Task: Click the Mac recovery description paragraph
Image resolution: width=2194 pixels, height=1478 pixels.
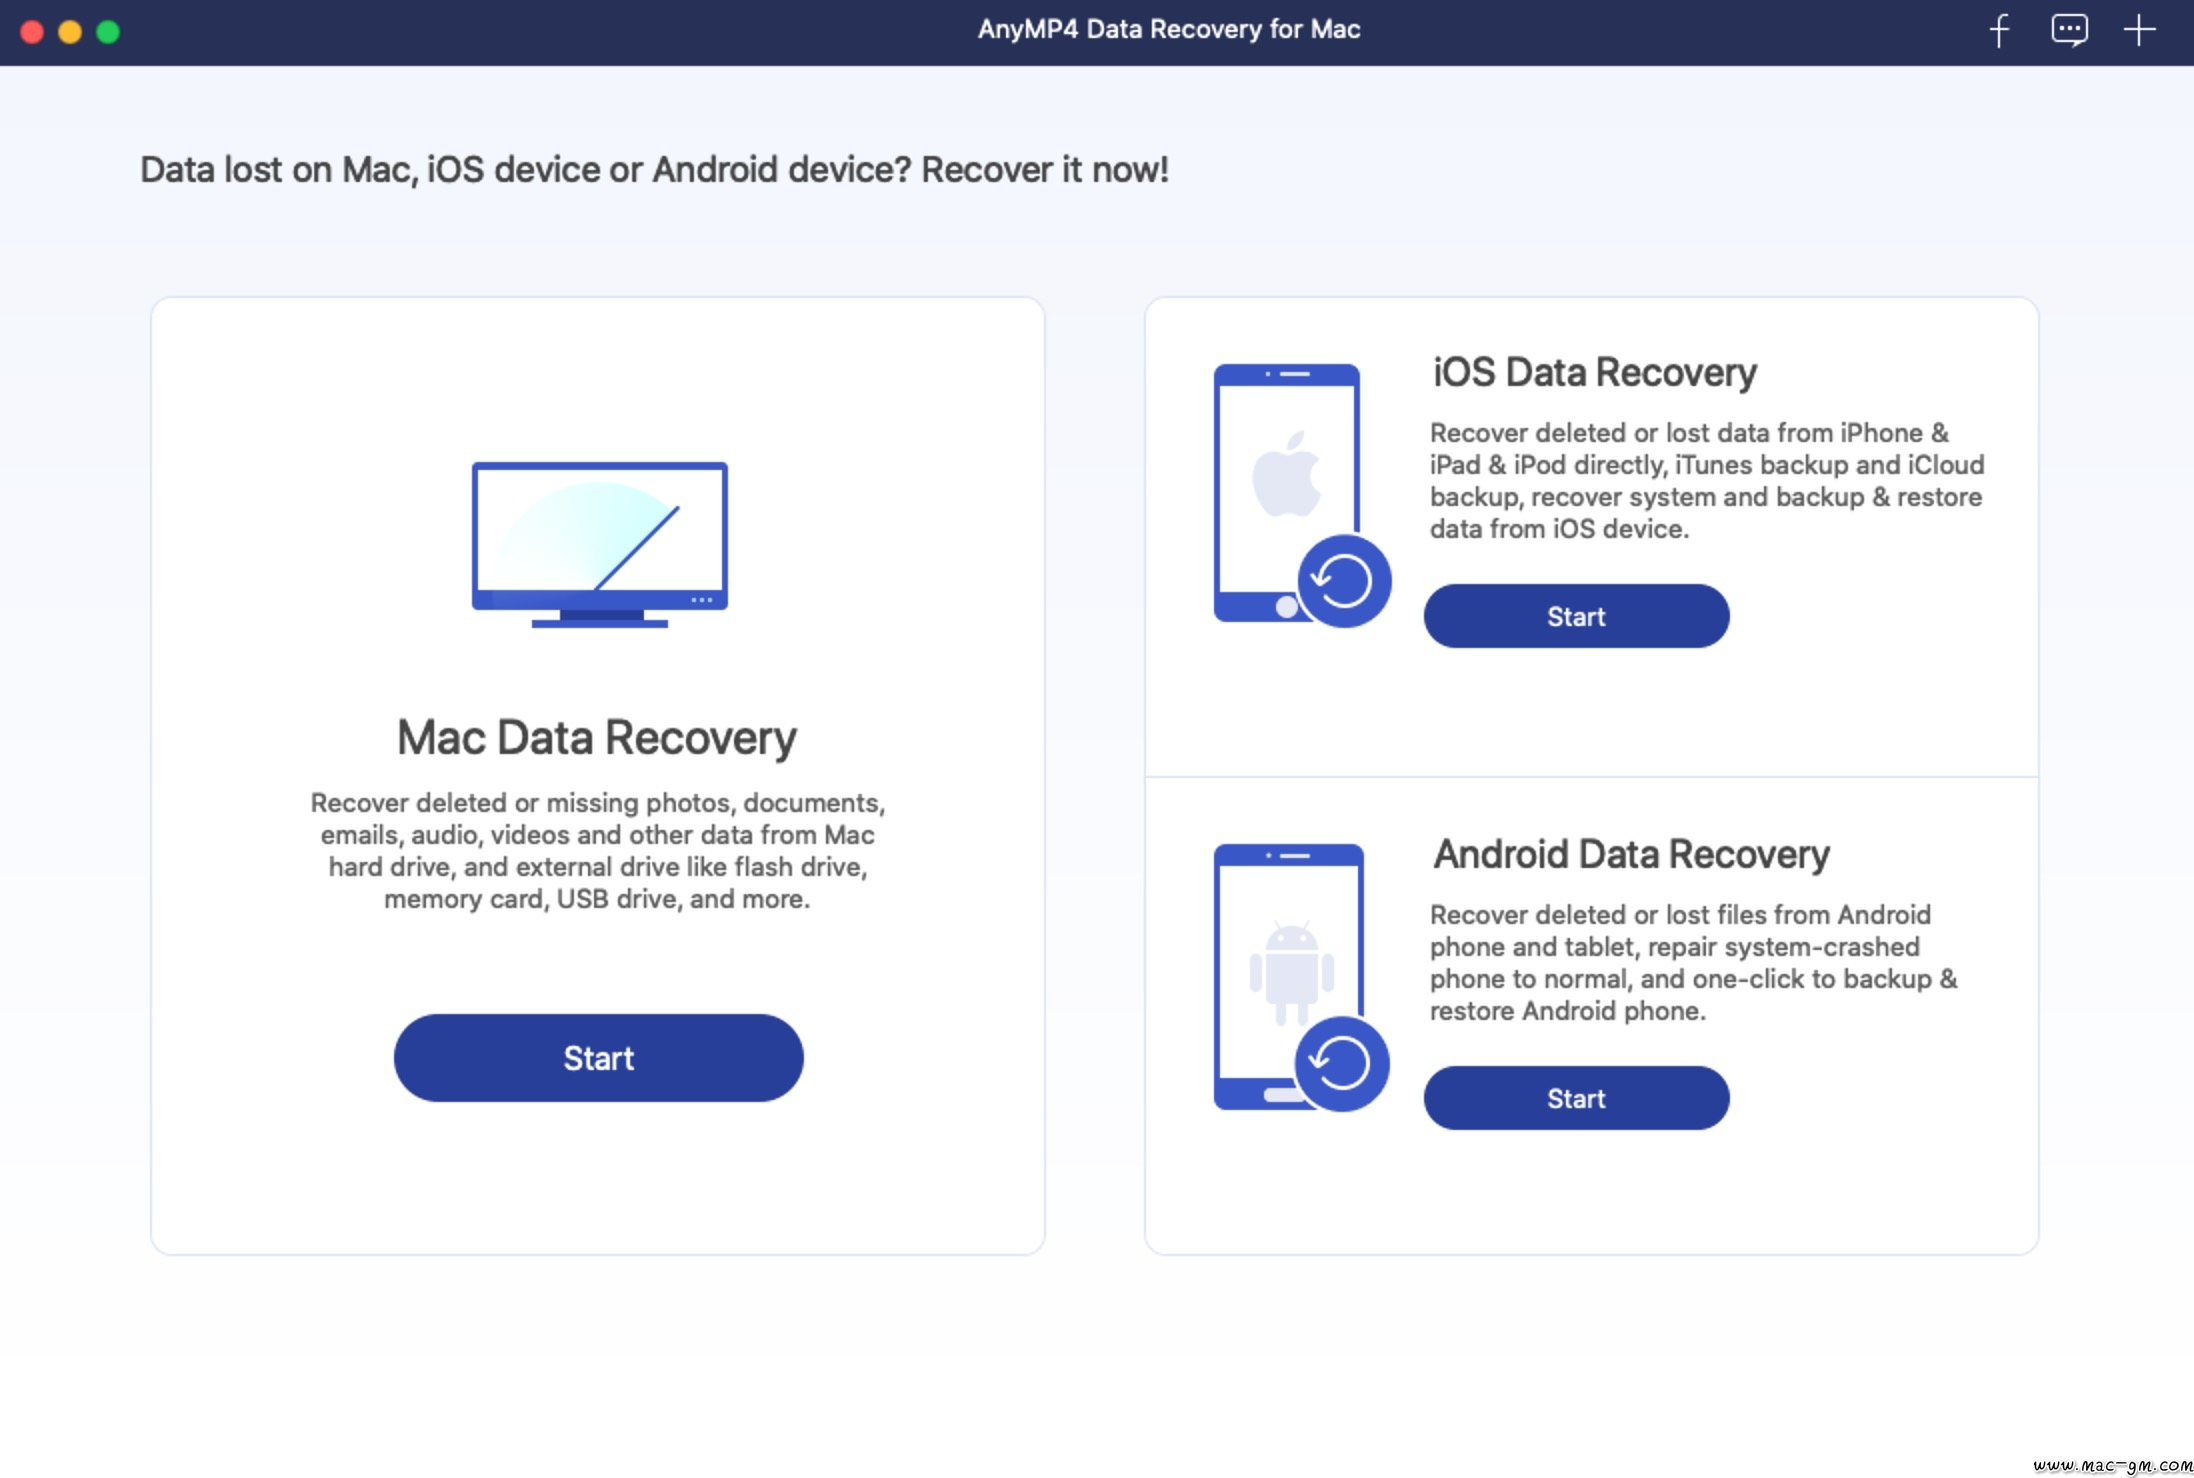Action: pos(598,851)
